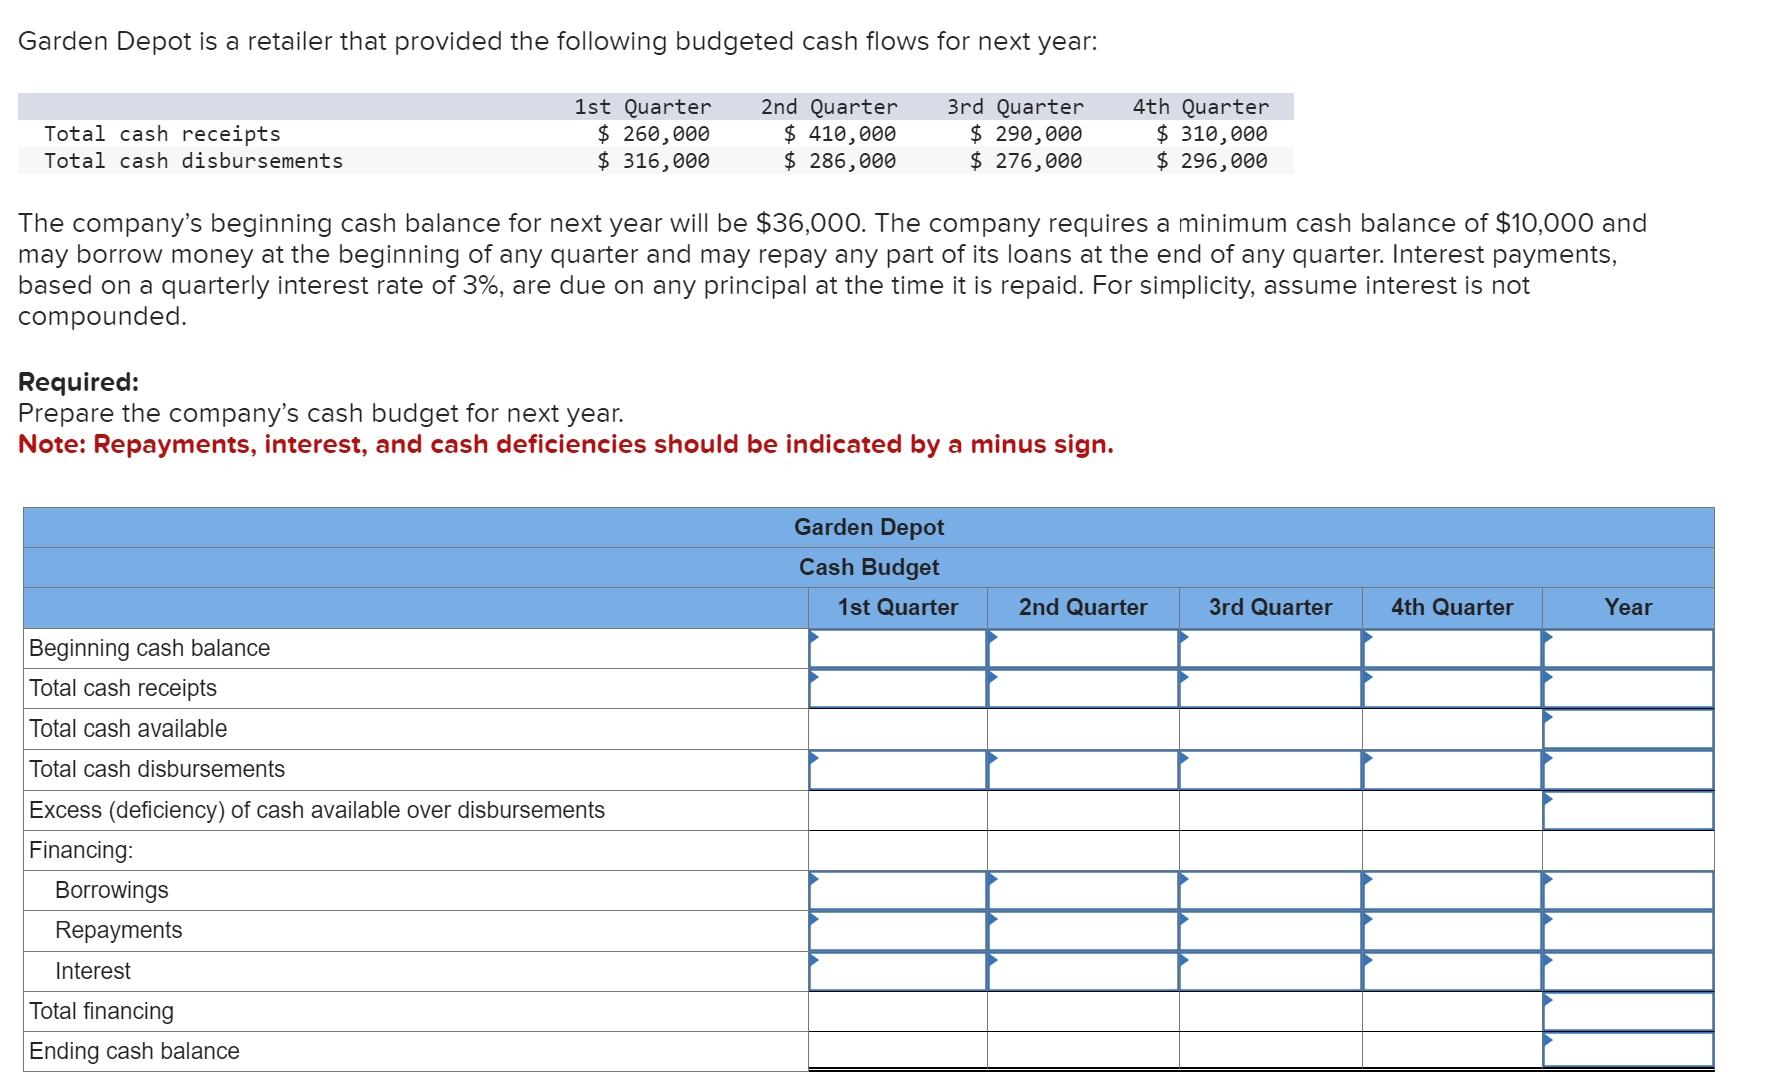
Task: Select the '$ 296,000' disbursements value
Action: tap(1212, 161)
